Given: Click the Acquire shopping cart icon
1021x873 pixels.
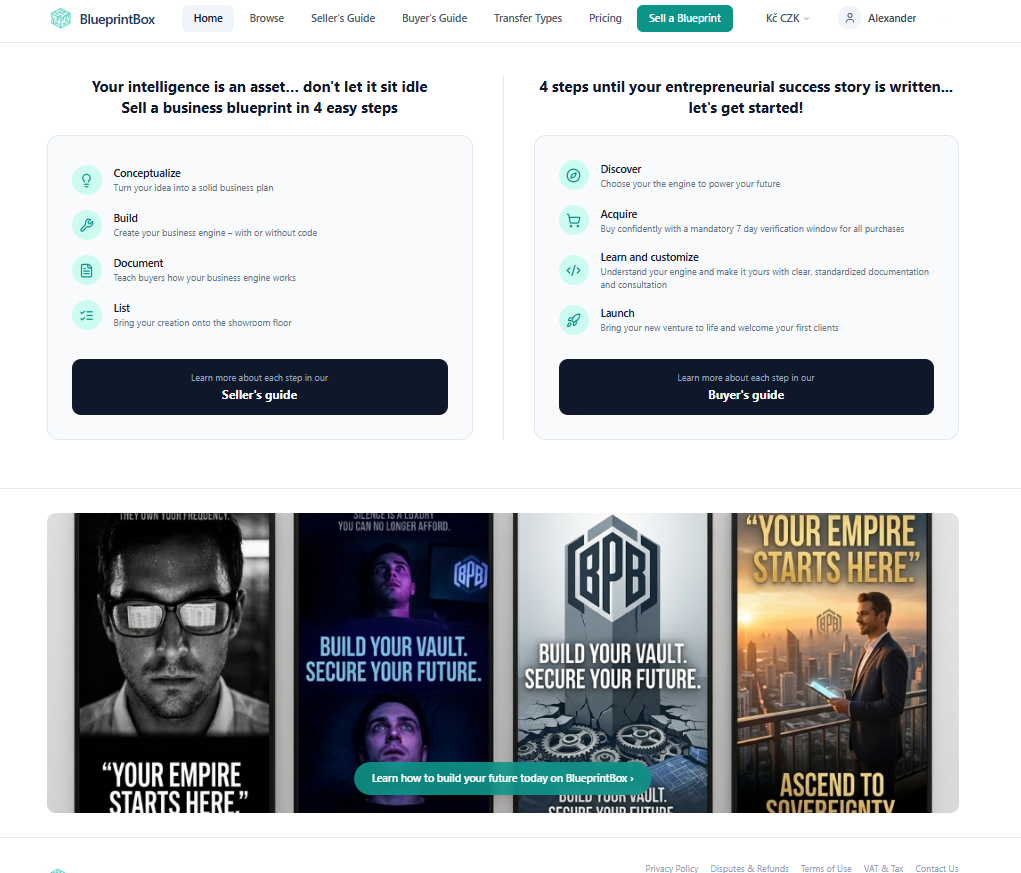Looking at the screenshot, I should pyautogui.click(x=574, y=221).
